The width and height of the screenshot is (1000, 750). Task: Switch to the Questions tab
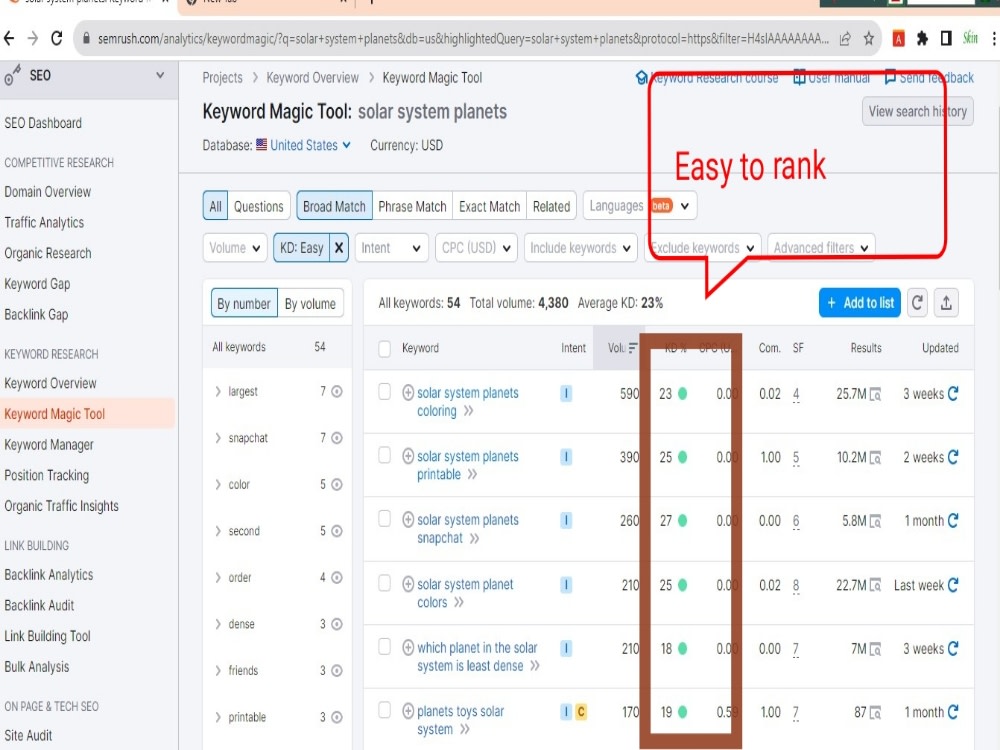[258, 207]
